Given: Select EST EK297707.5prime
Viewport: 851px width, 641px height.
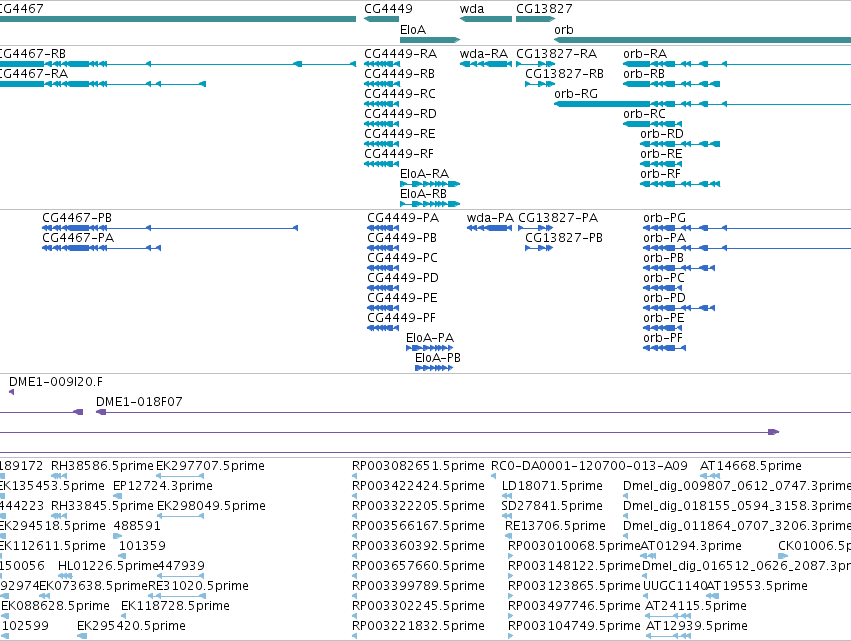Looking at the screenshot, I should [x=180, y=476].
